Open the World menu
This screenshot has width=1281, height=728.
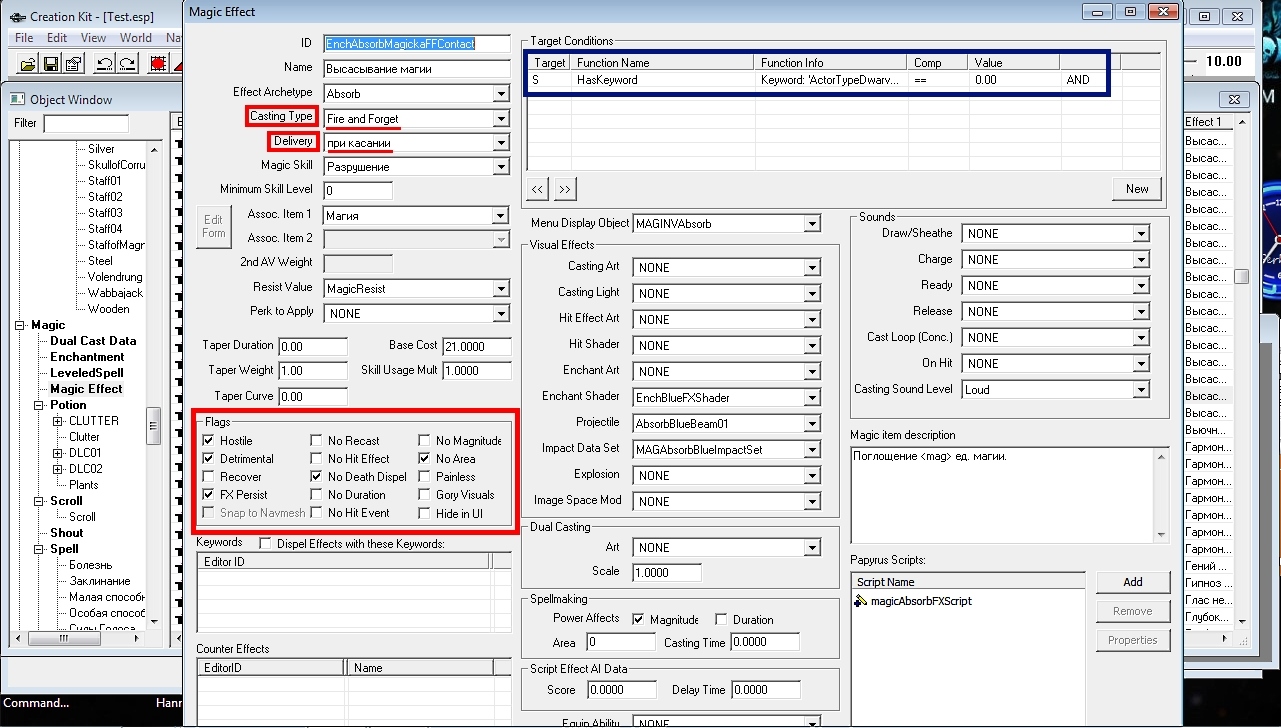136,38
